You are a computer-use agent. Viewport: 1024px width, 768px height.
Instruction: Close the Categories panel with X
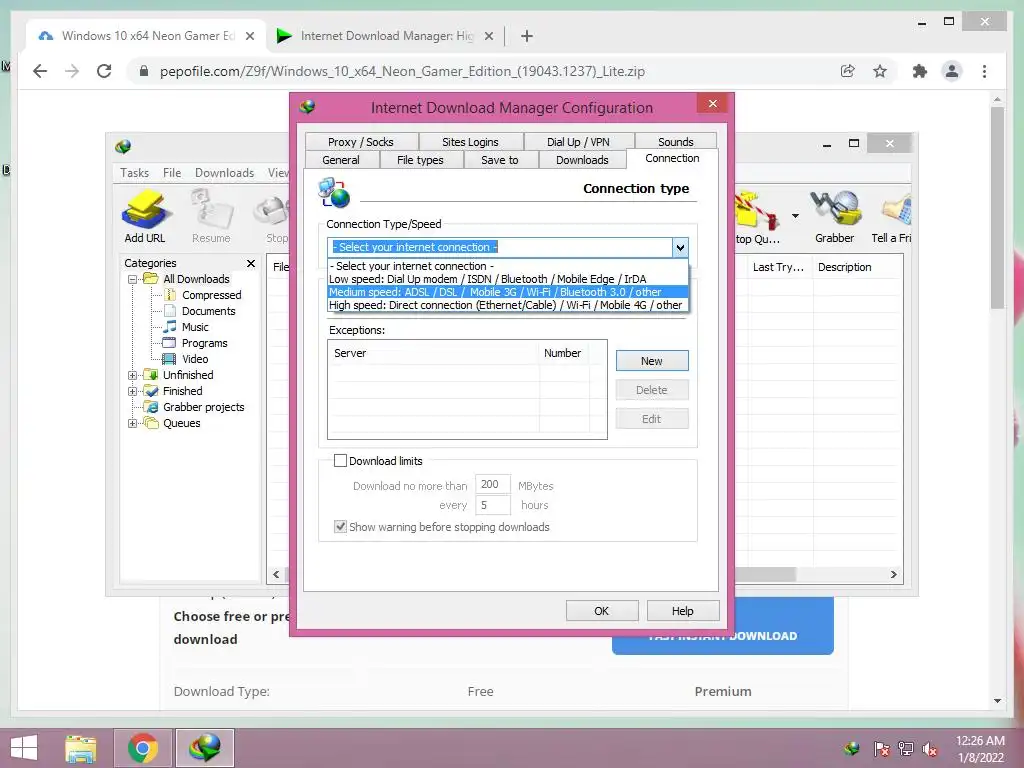251,263
